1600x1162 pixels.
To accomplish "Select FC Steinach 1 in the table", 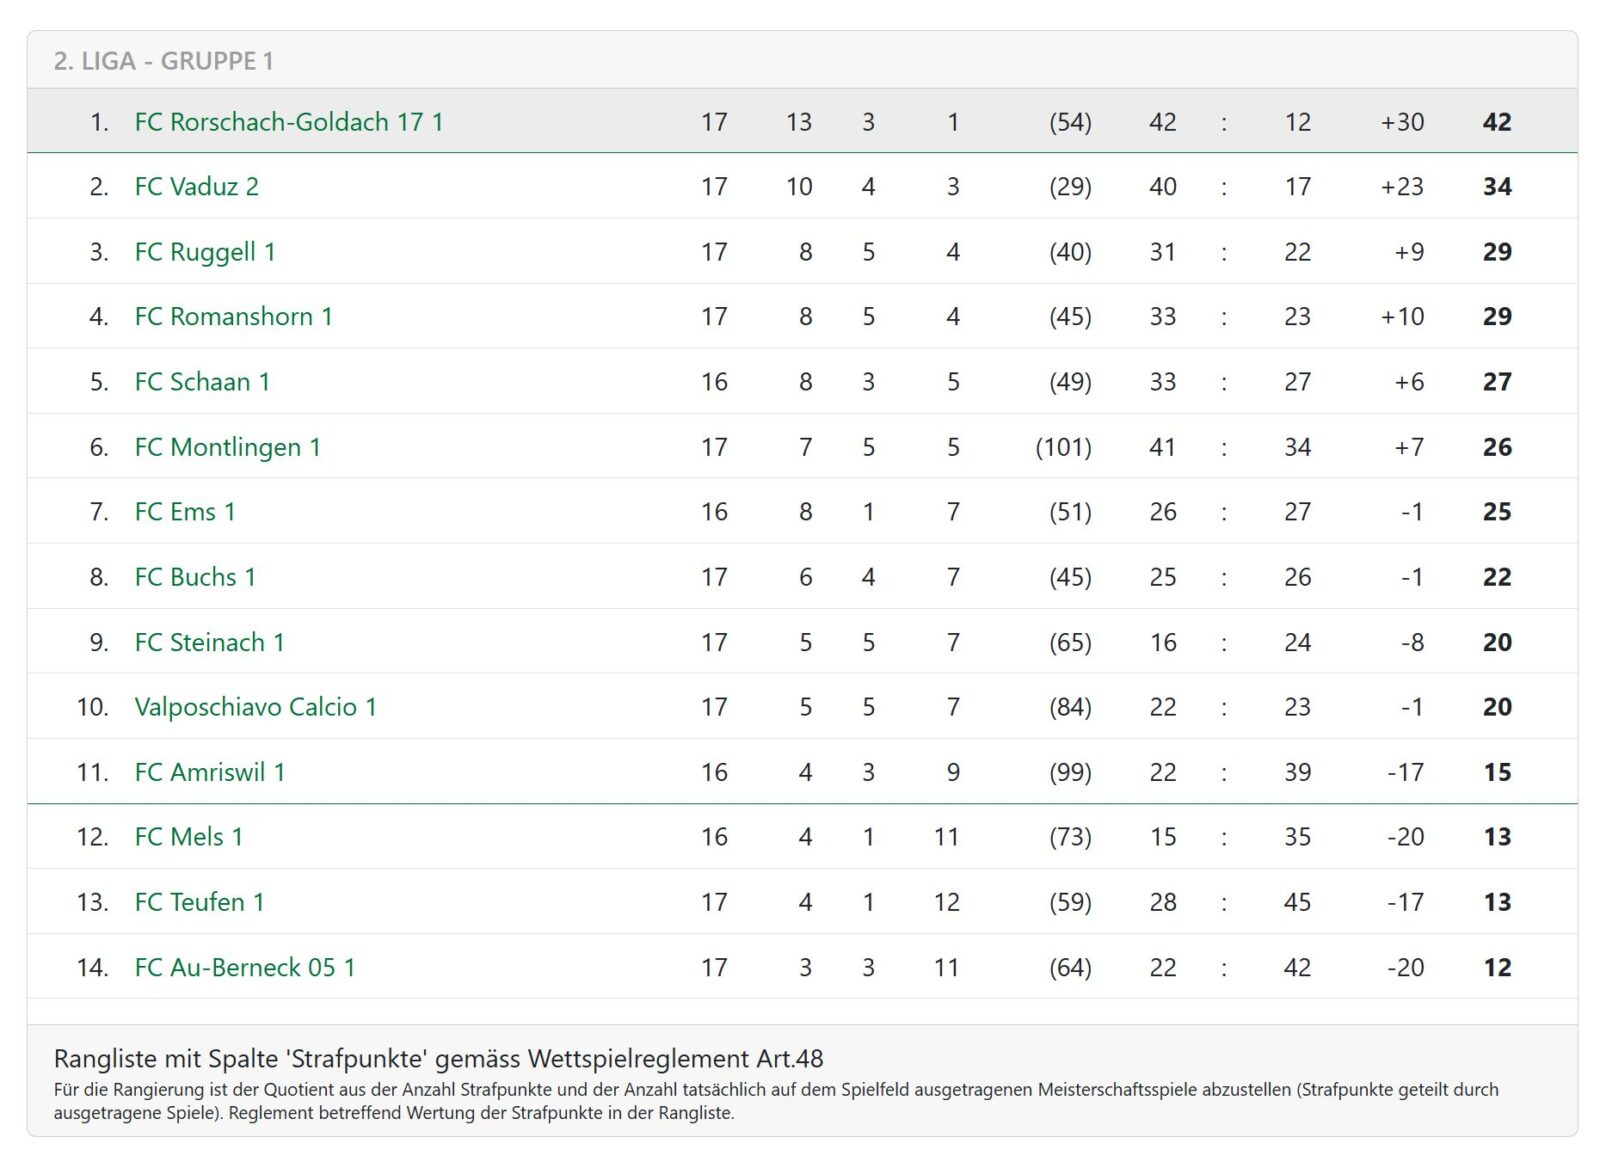I will coord(209,642).
